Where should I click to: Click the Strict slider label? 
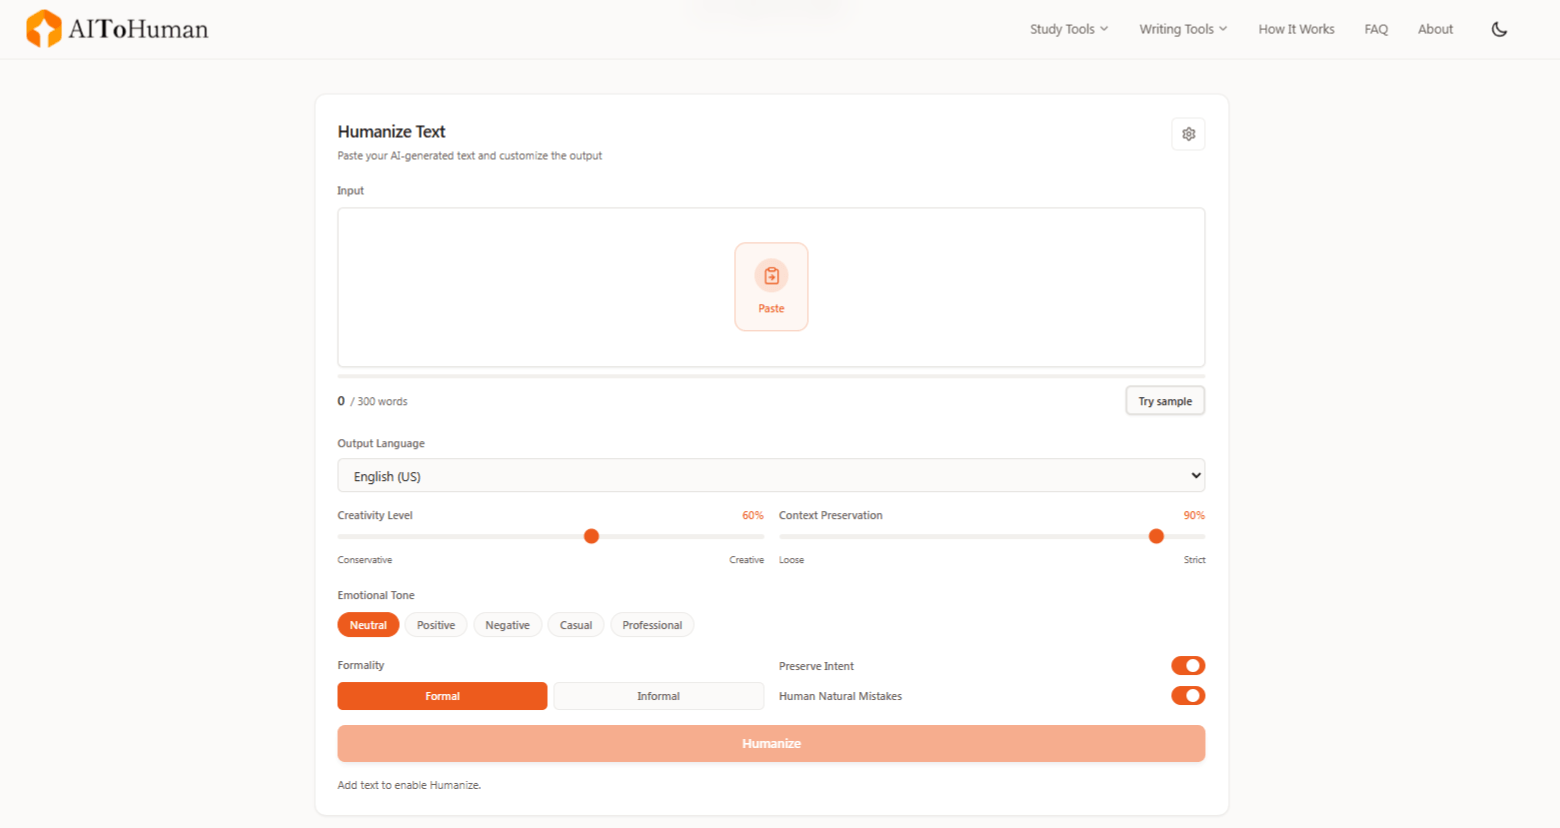pos(1194,560)
